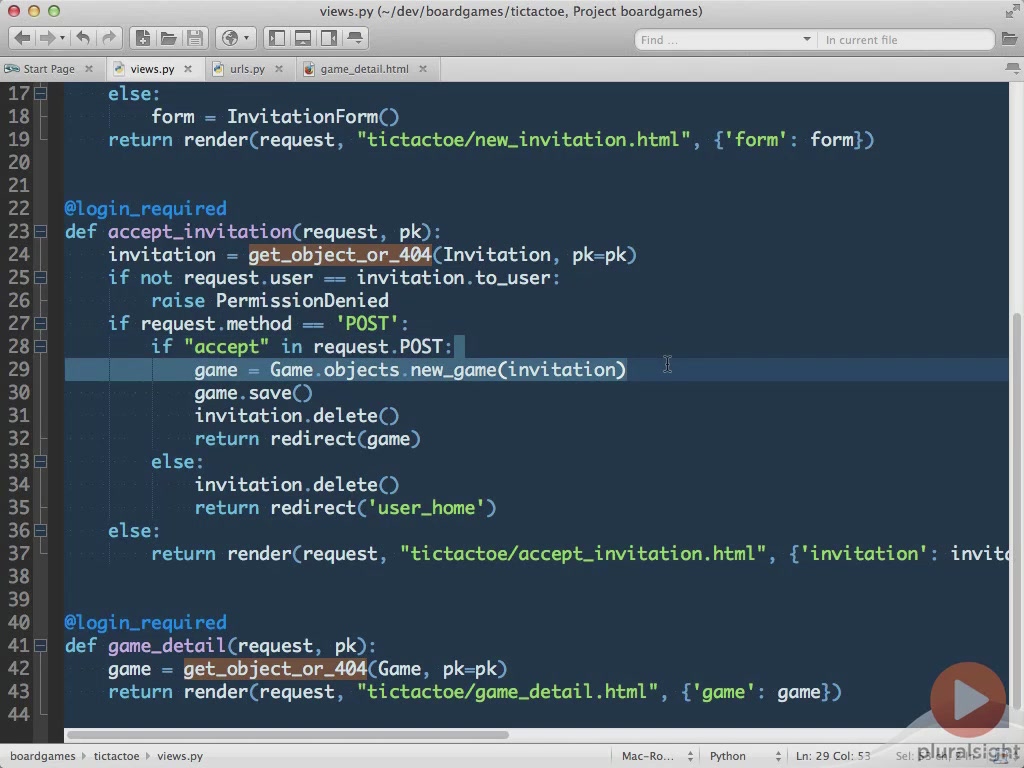Click the globe browser preview icon
1024x768 pixels.
tap(230, 39)
